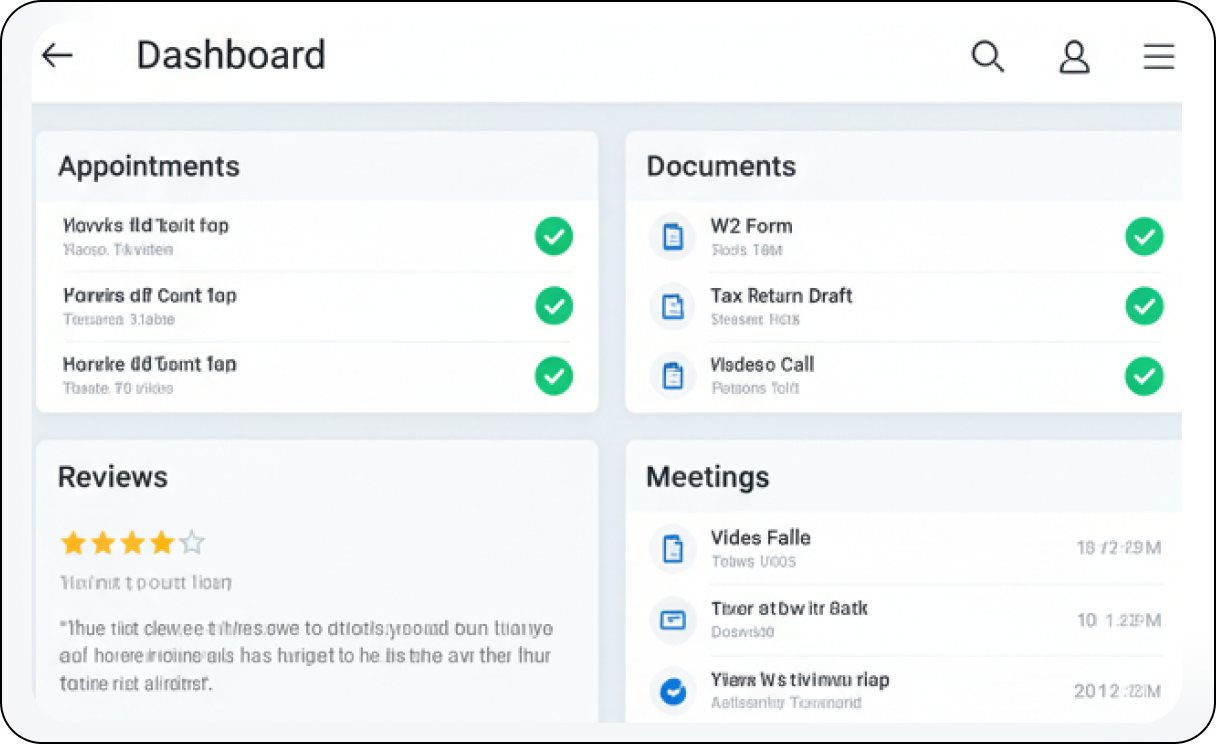Open the W2 Form entry
This screenshot has height=744, width=1216.
[751, 226]
